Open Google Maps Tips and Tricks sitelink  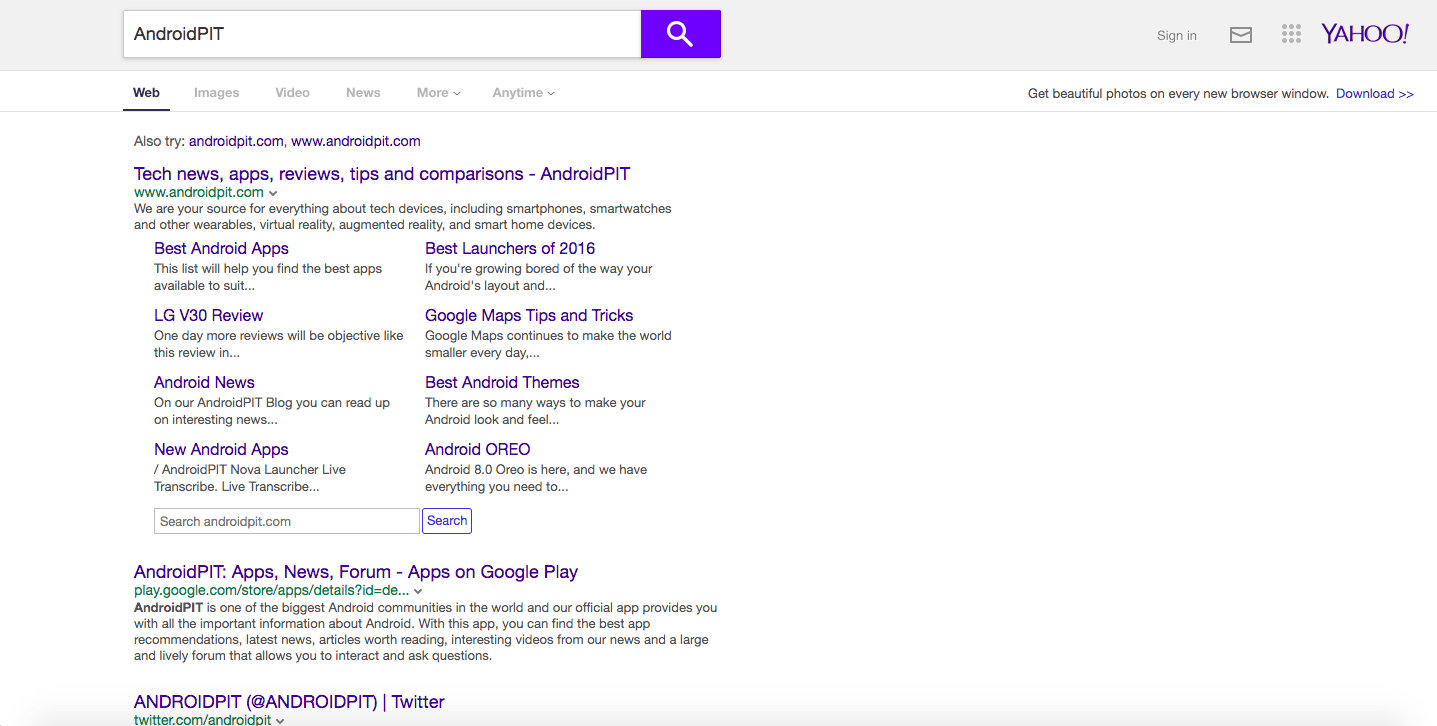coord(529,315)
